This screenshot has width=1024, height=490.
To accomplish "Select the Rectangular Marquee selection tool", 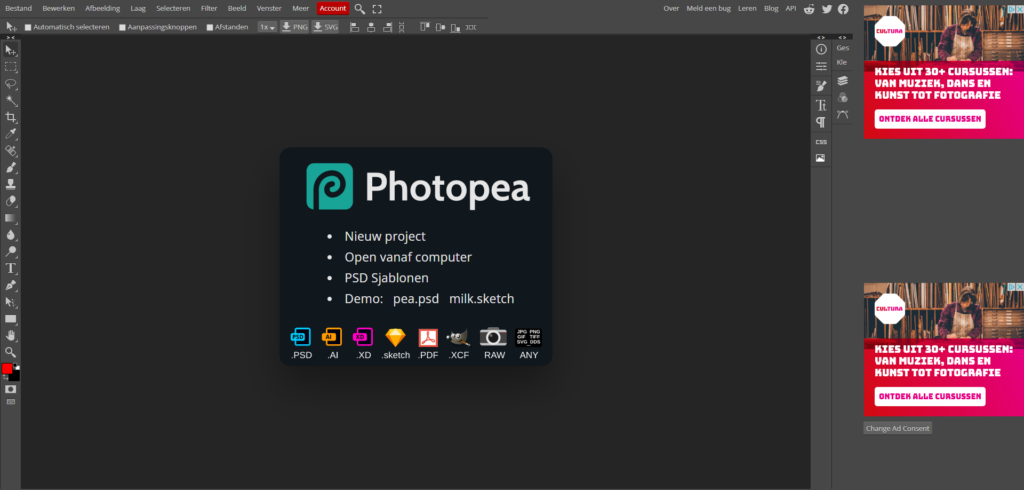I will pyautogui.click(x=10, y=67).
